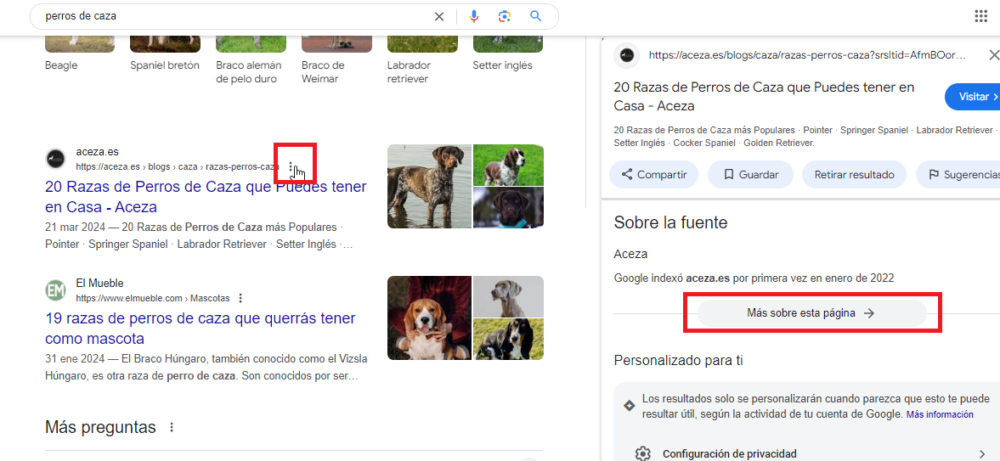Click the El Mueble beagle thumbnail

pyautogui.click(x=429, y=318)
